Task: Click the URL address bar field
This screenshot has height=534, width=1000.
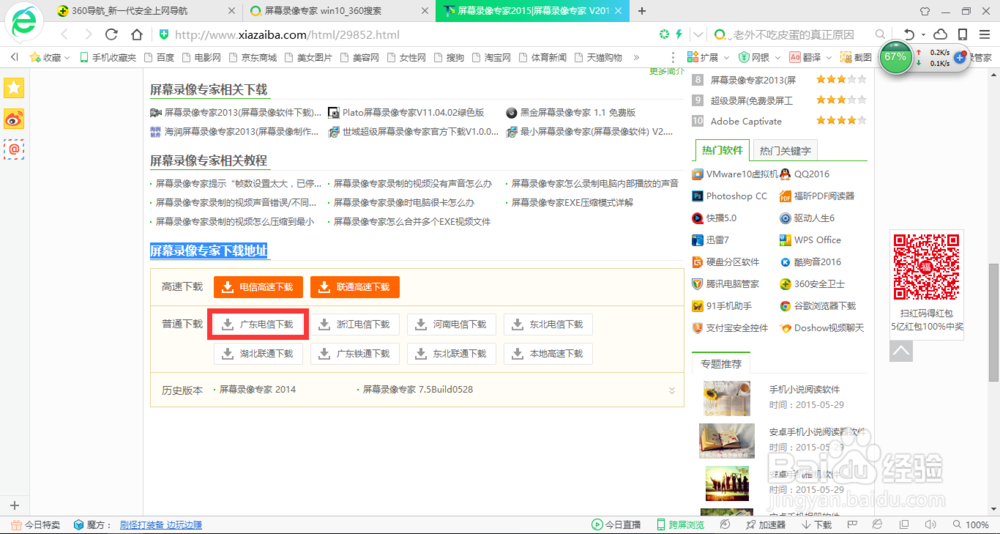Action: pyautogui.click(x=408, y=34)
